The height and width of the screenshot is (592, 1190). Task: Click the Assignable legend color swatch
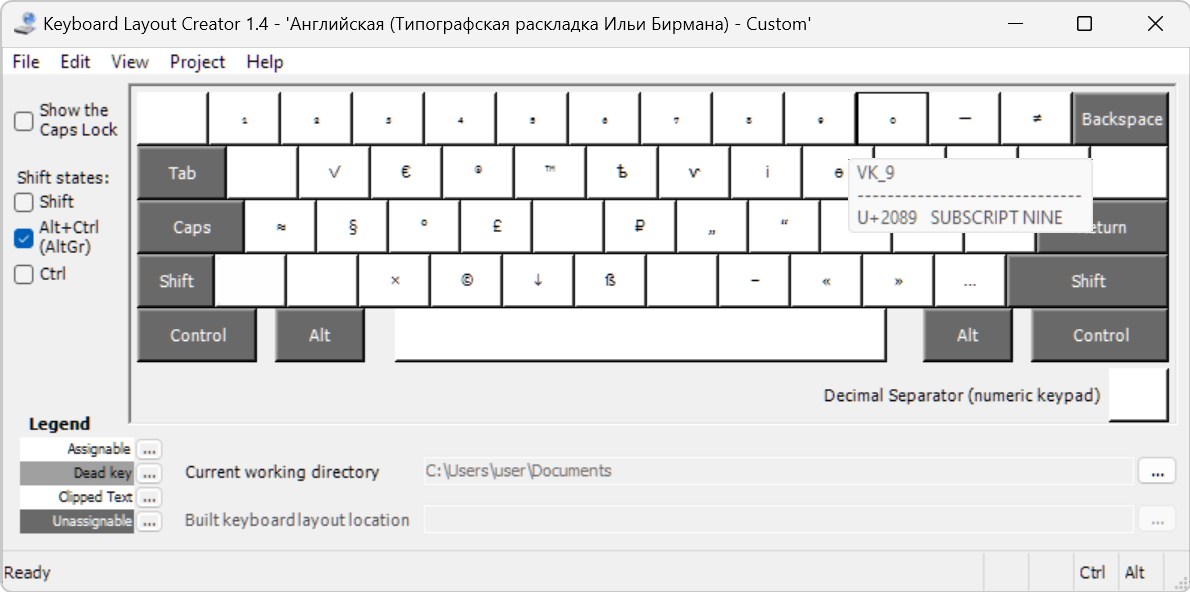click(x=77, y=449)
